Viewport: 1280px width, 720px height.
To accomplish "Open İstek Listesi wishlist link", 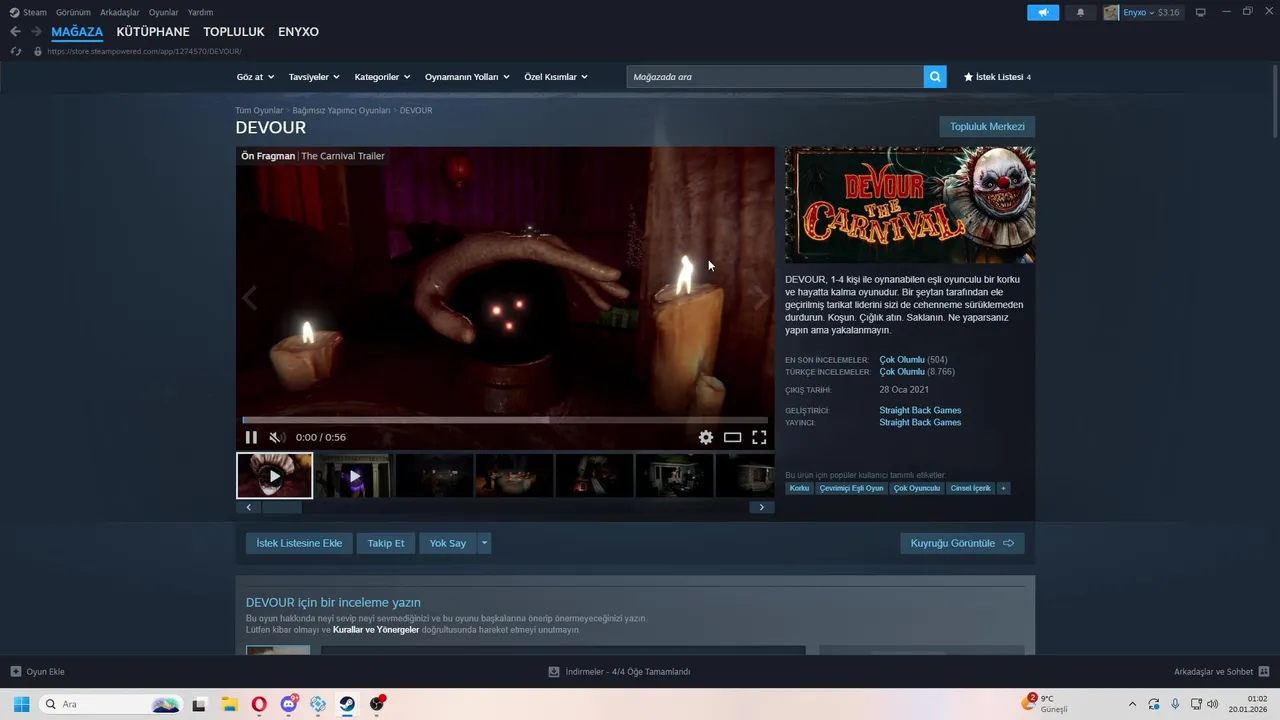I will click(997, 77).
